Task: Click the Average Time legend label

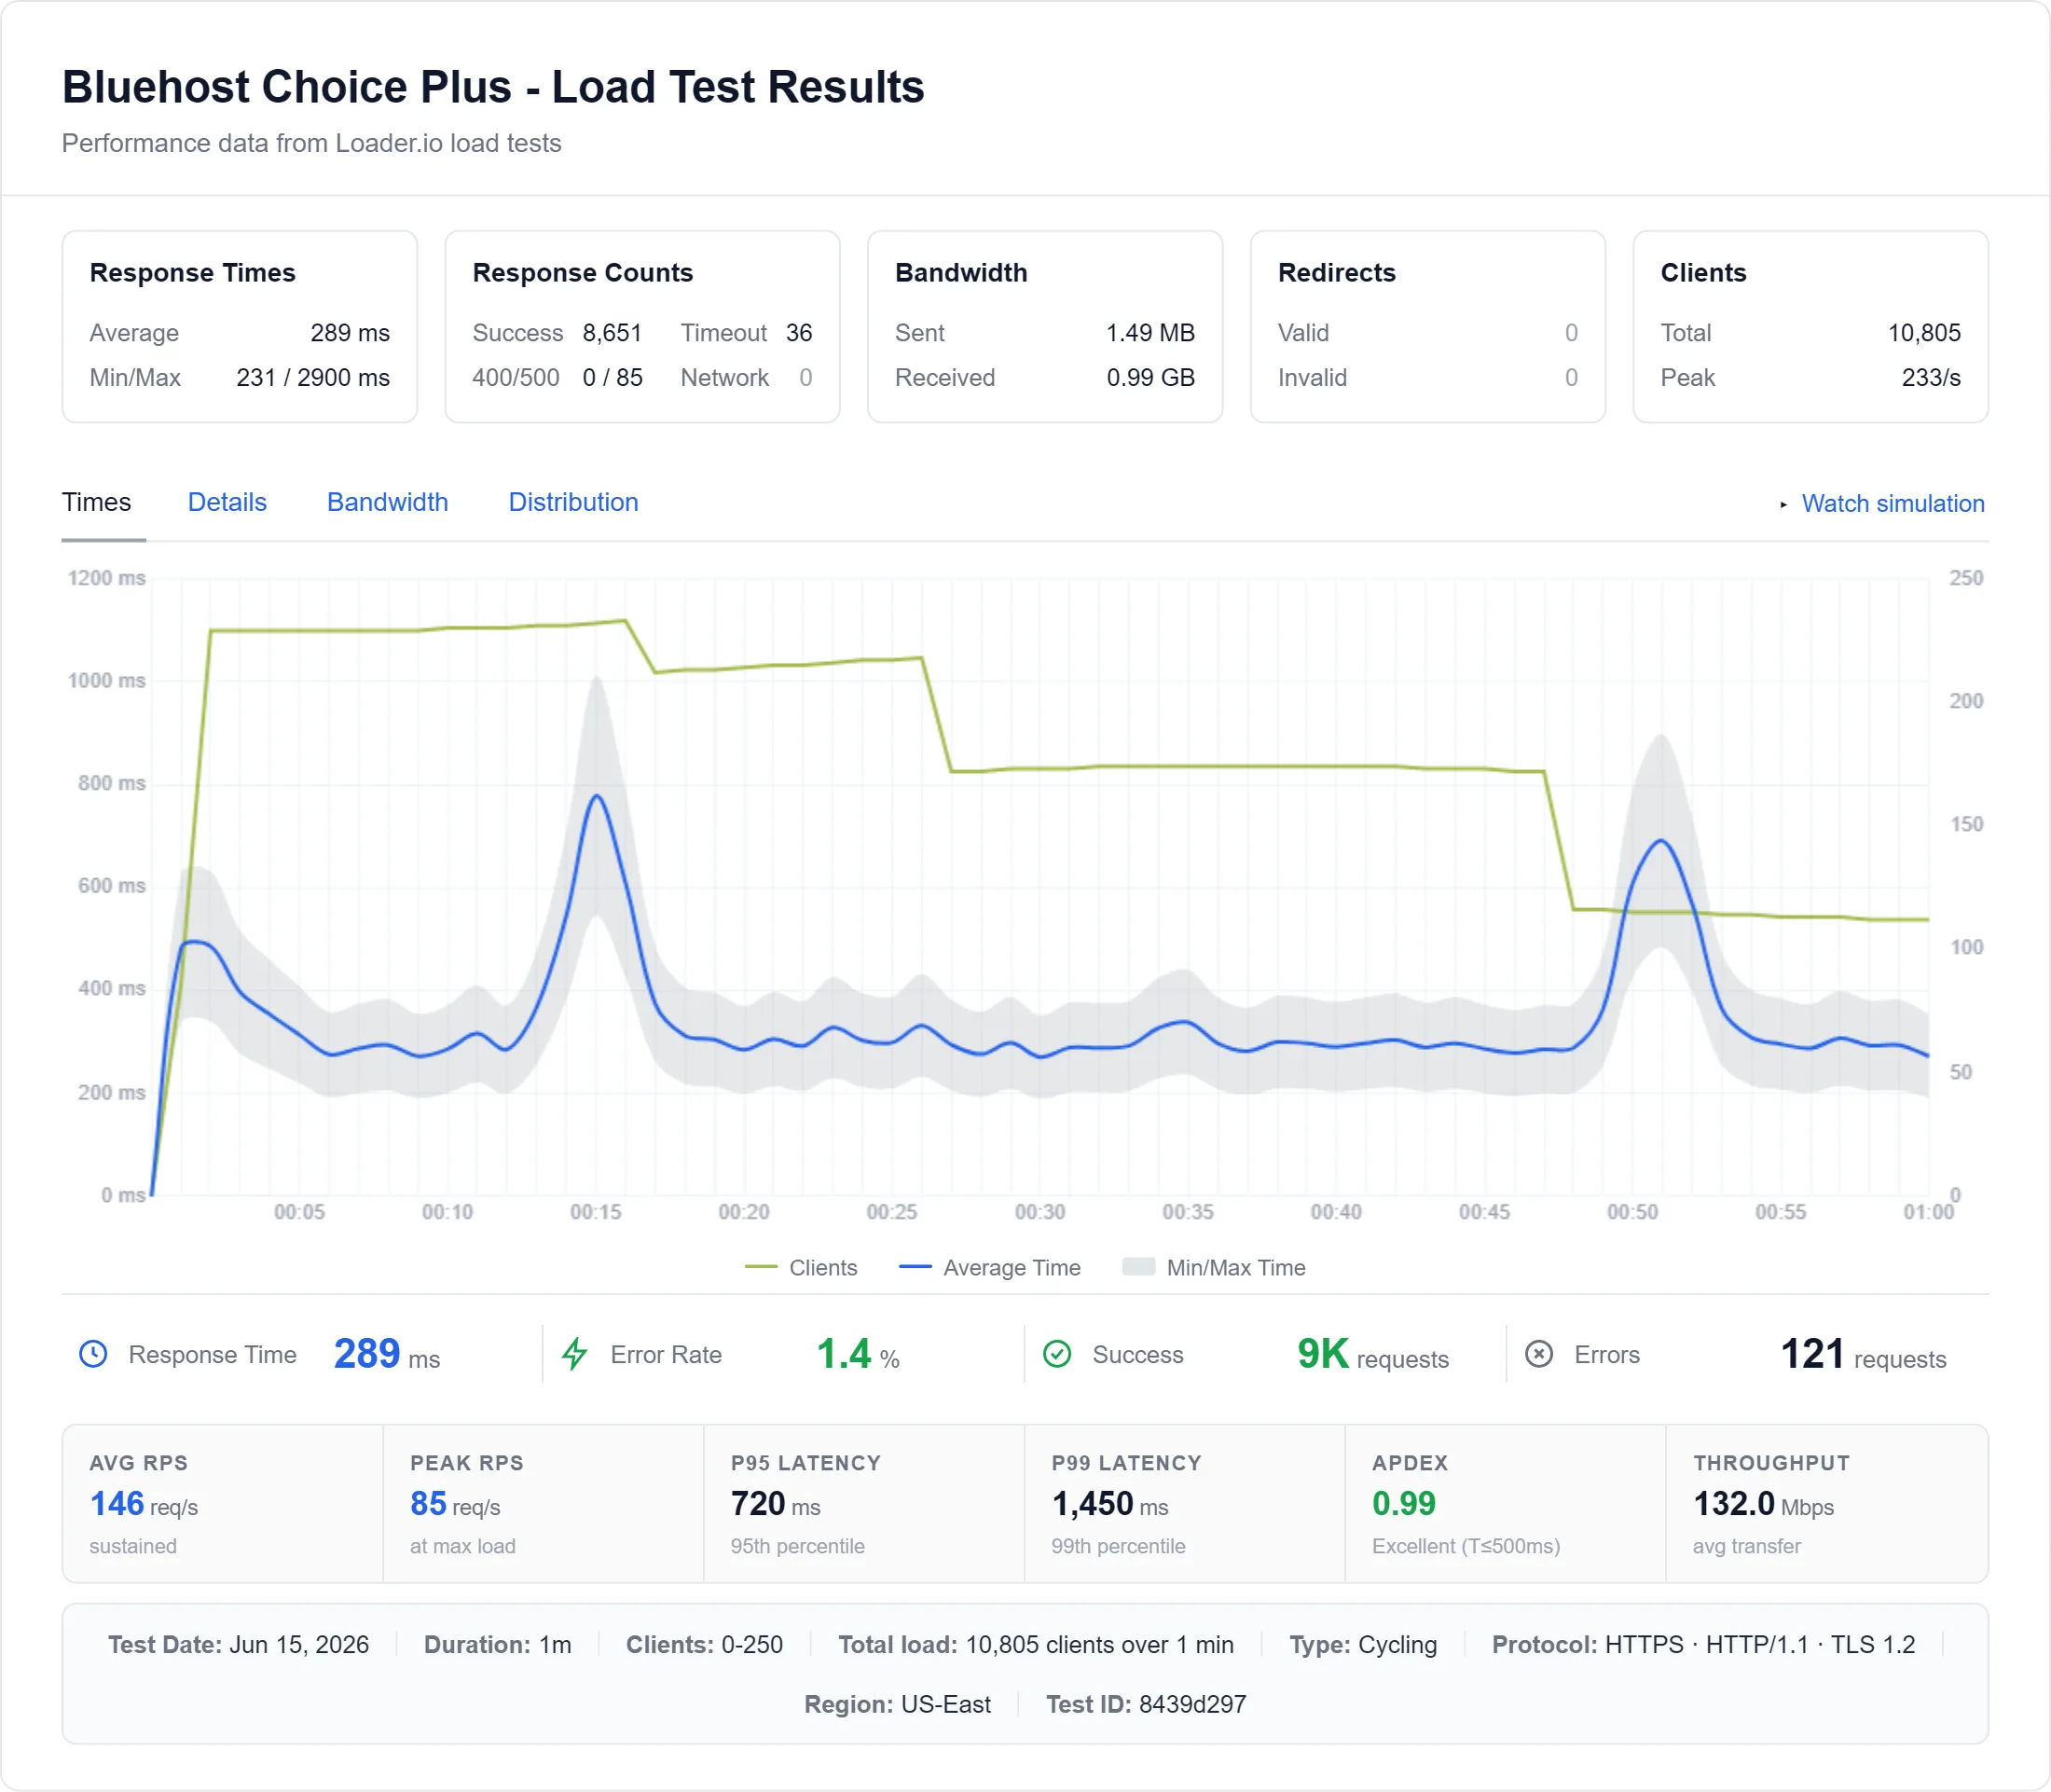Action: pyautogui.click(x=1012, y=1267)
